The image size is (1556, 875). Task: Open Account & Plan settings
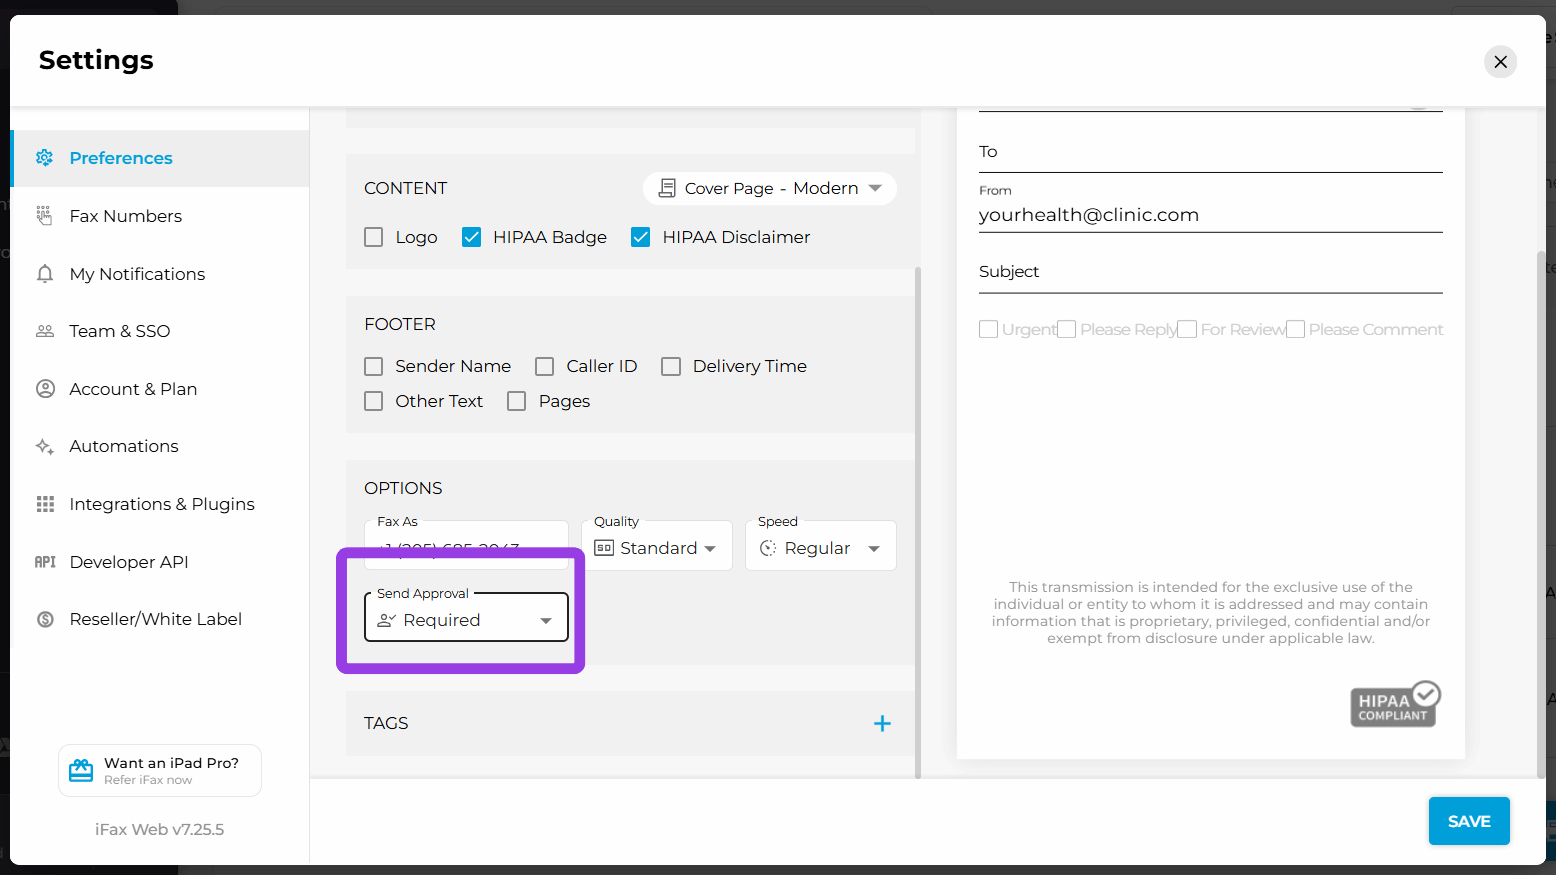click(x=133, y=389)
